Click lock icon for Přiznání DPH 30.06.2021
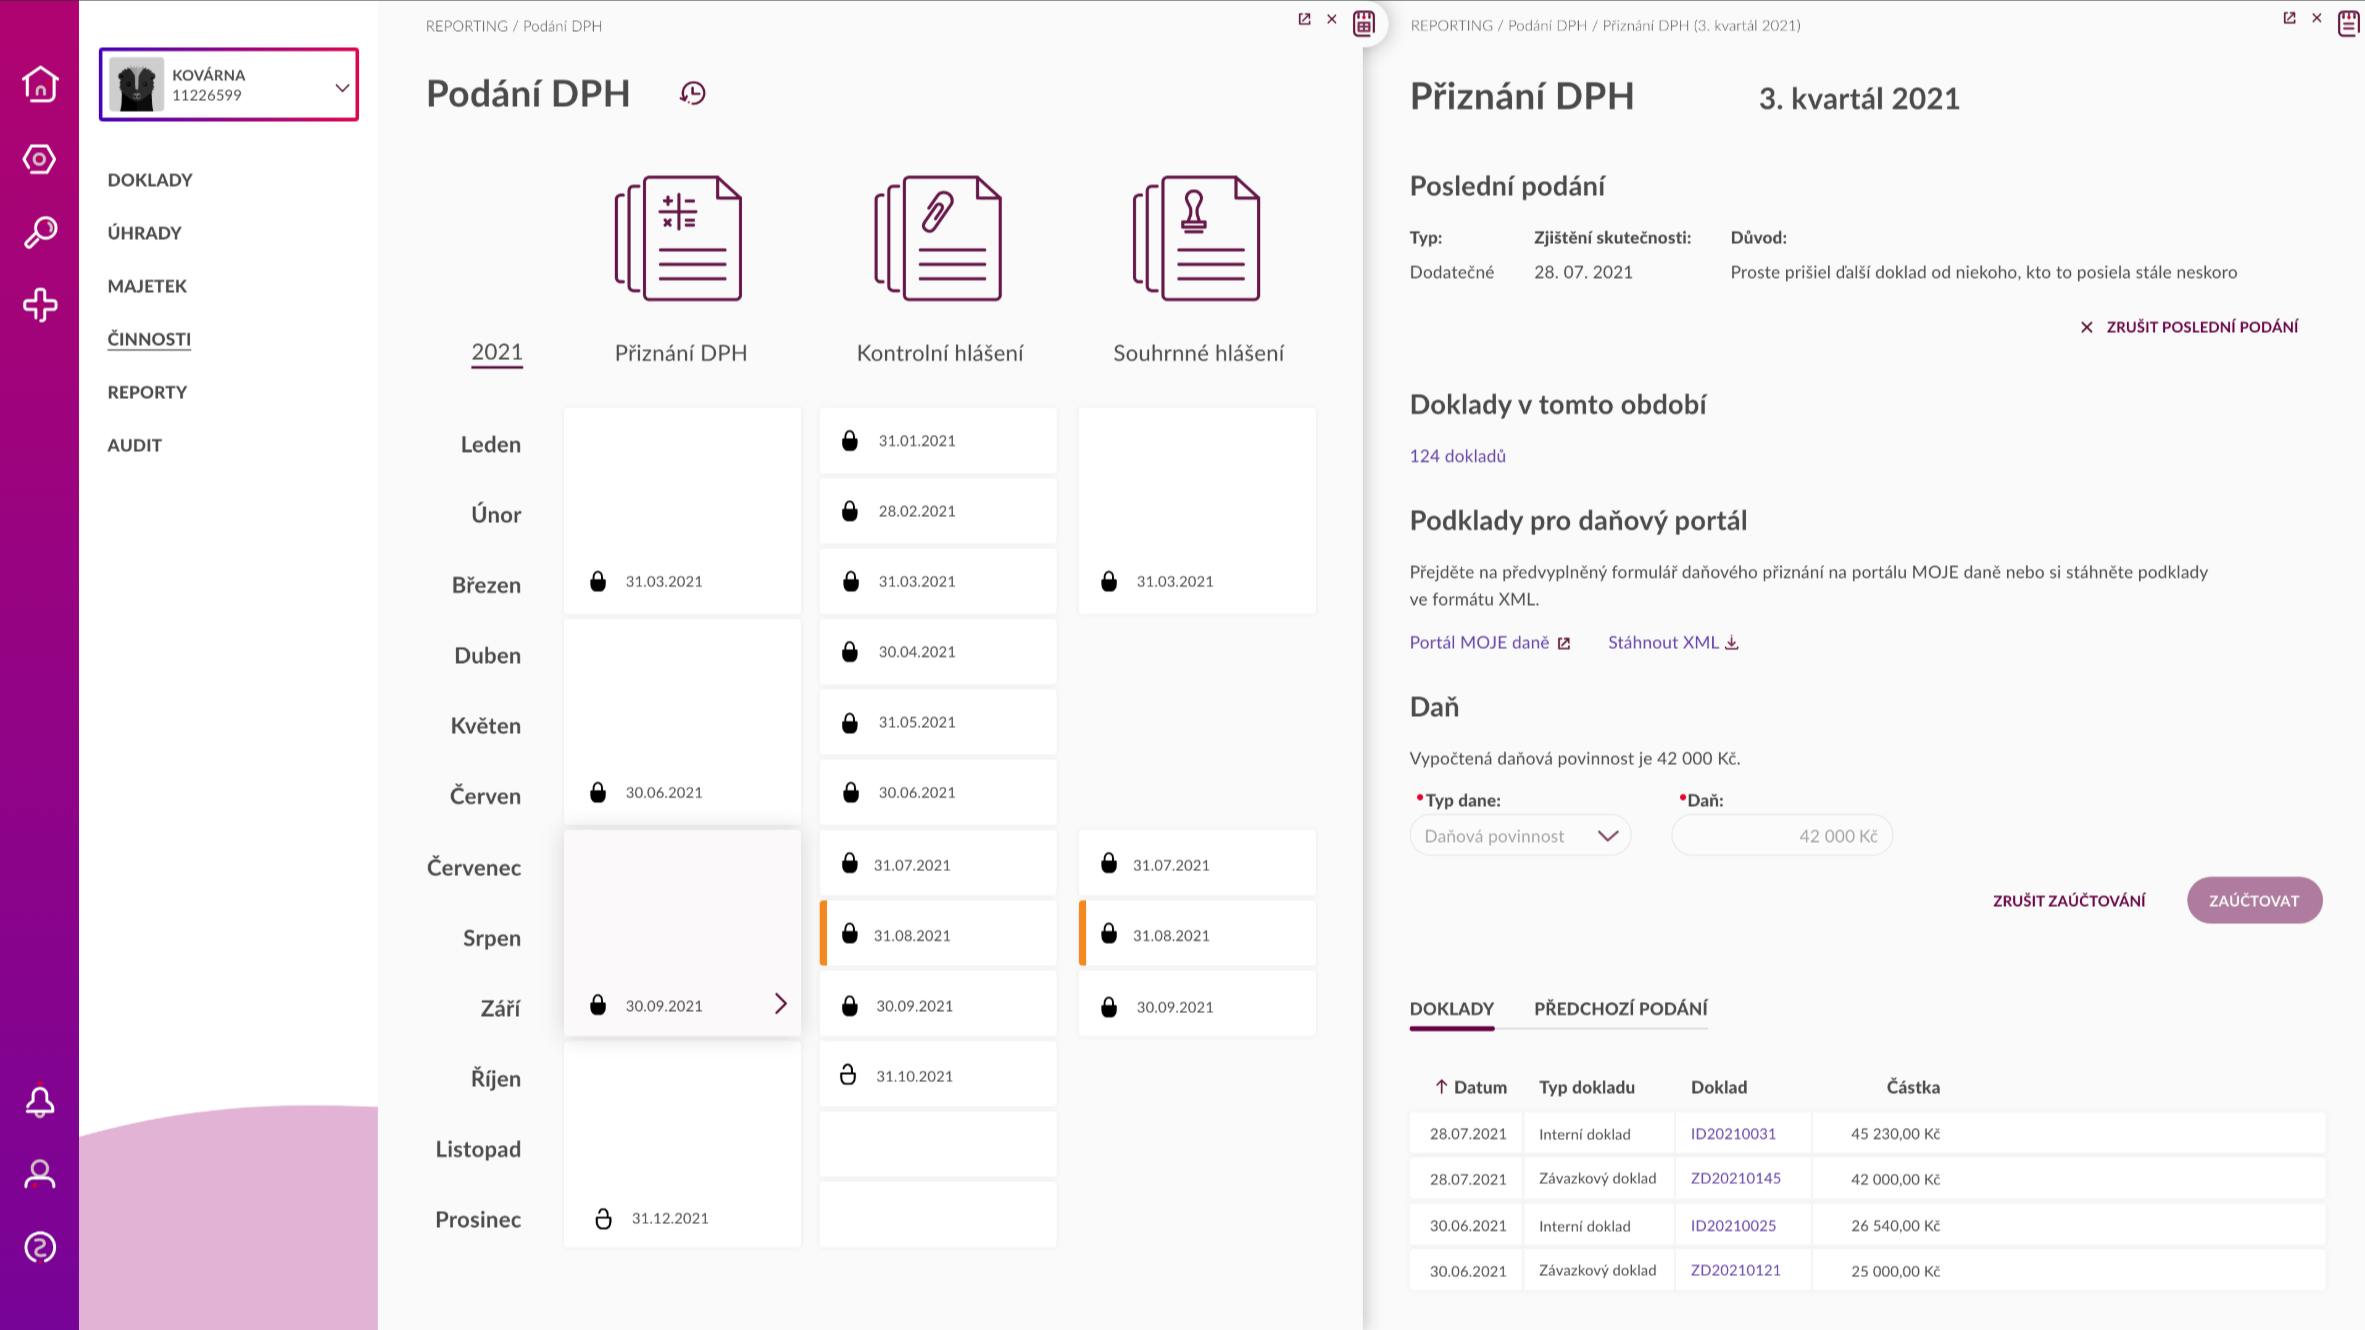 [598, 792]
